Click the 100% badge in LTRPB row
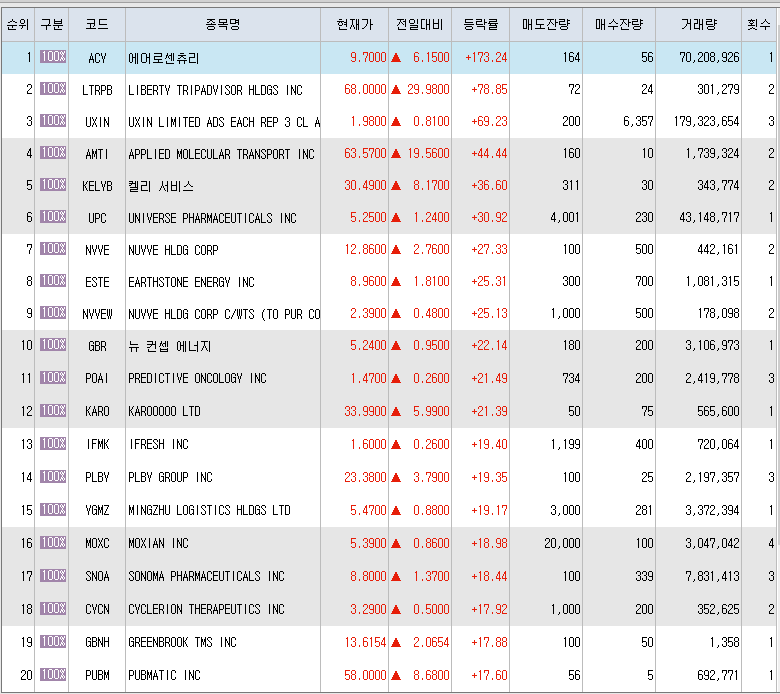Image resolution: width=780 pixels, height=694 pixels. coord(53,89)
